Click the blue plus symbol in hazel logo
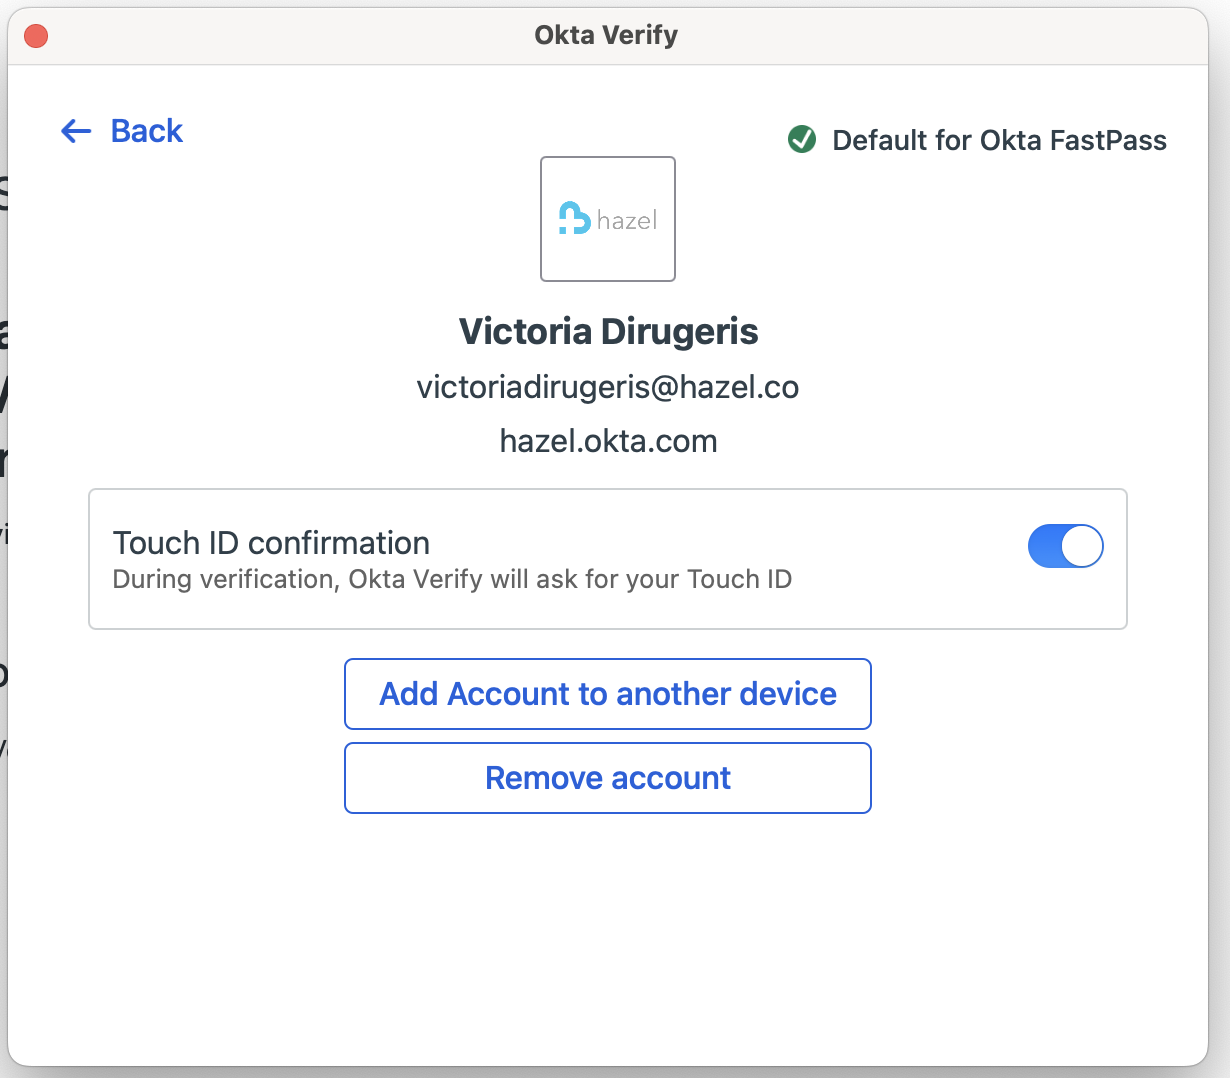This screenshot has width=1230, height=1078. [574, 218]
